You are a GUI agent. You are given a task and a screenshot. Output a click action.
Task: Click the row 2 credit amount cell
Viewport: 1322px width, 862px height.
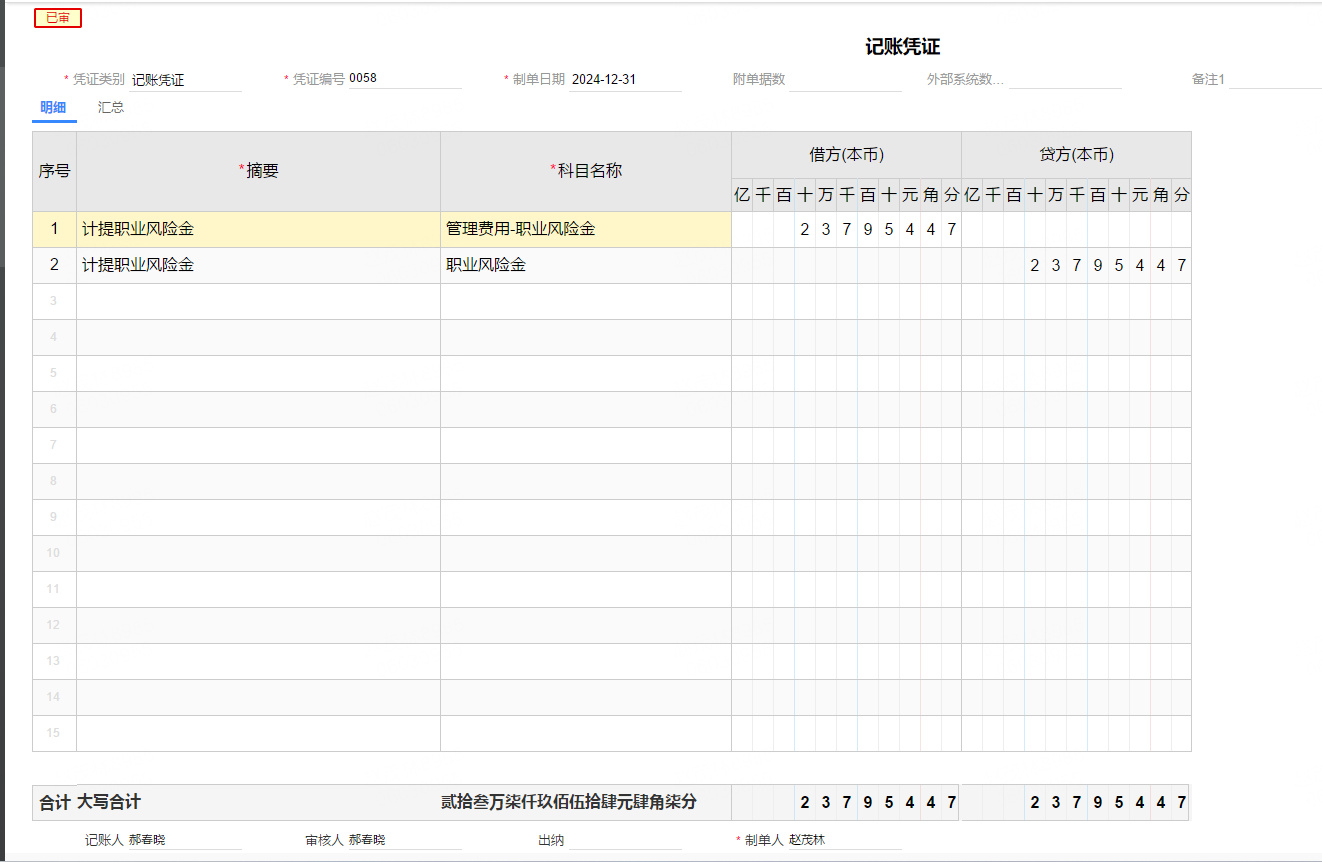1076,266
